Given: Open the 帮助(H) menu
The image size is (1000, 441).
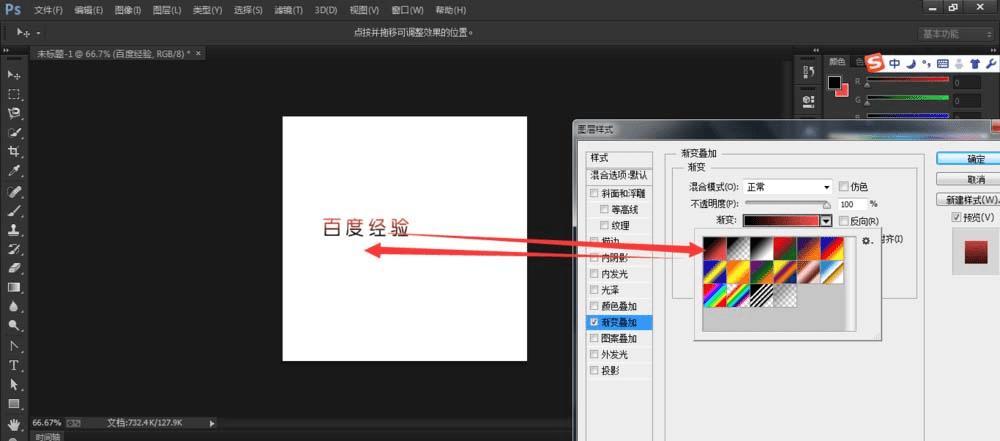Looking at the screenshot, I should pyautogui.click(x=450, y=11).
